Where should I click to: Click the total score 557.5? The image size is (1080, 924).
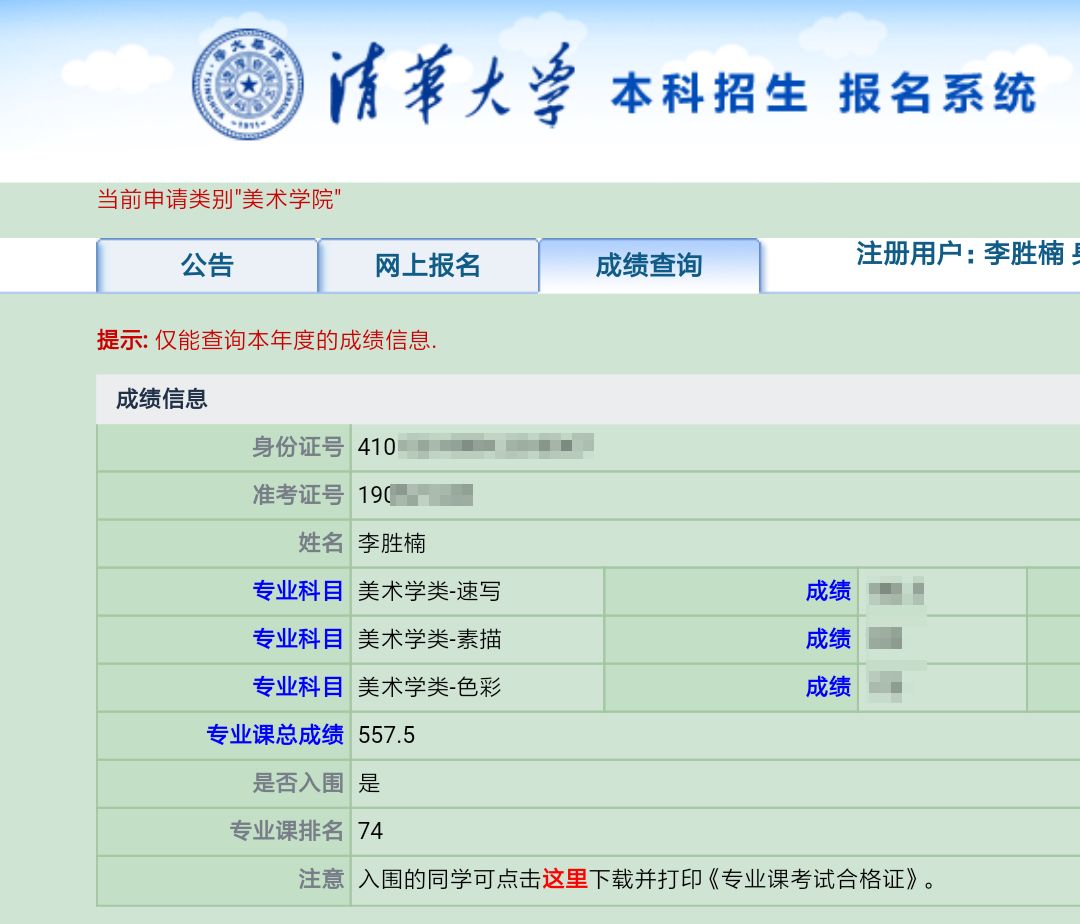point(386,735)
